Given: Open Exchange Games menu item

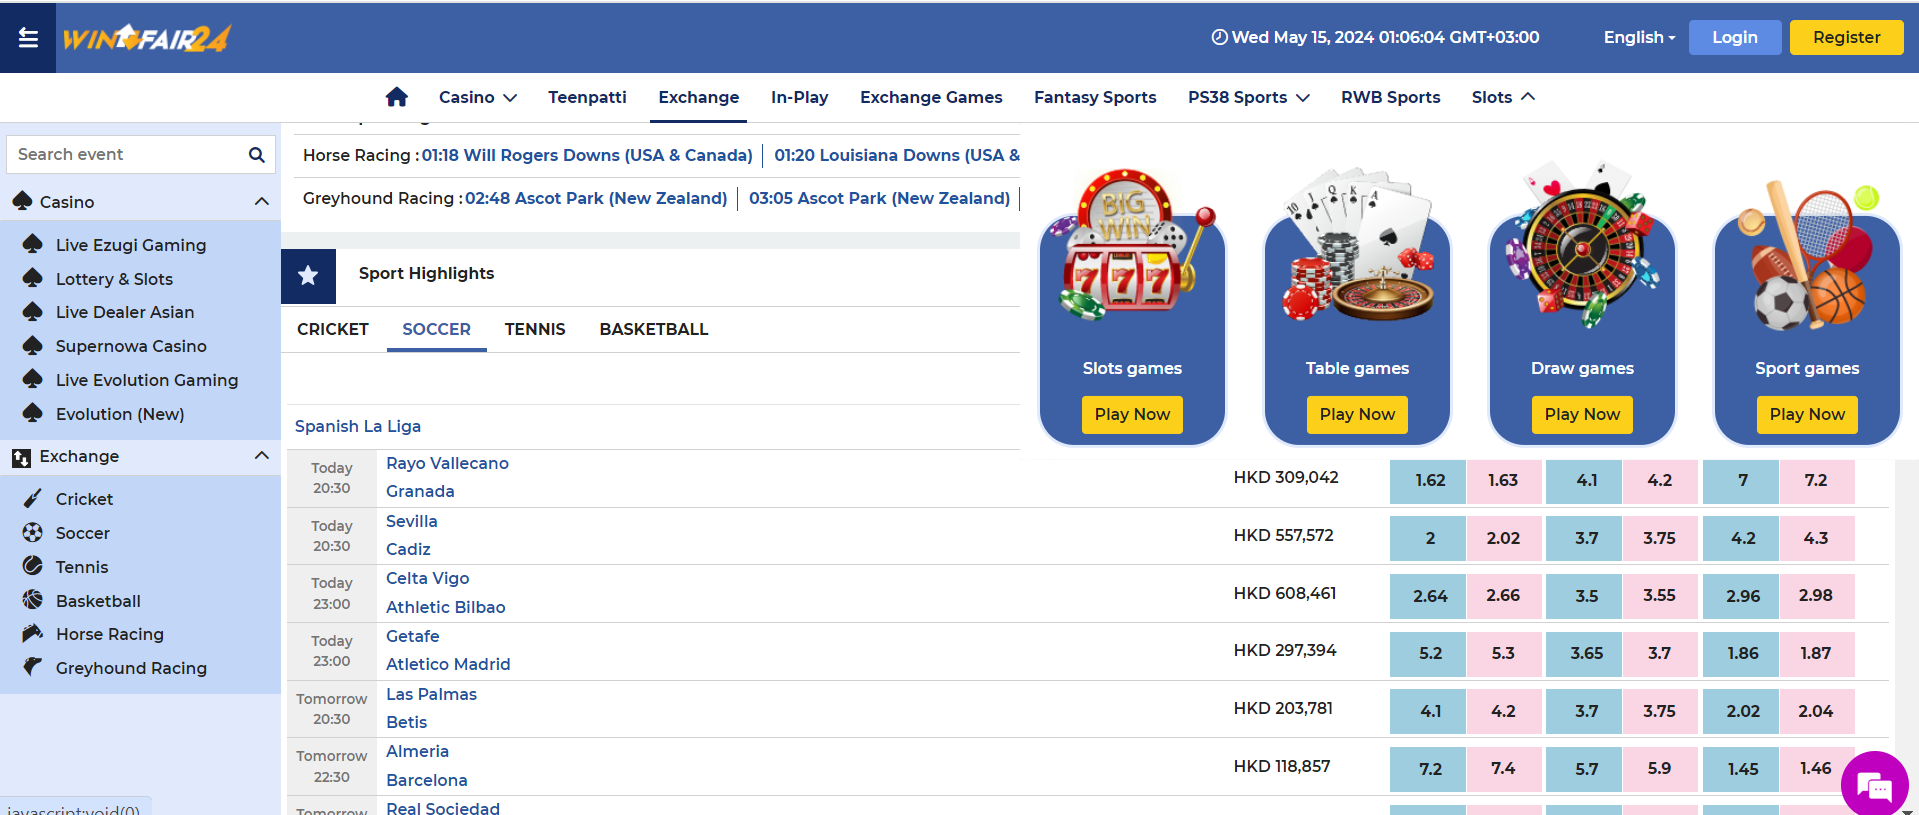Looking at the screenshot, I should pyautogui.click(x=931, y=97).
